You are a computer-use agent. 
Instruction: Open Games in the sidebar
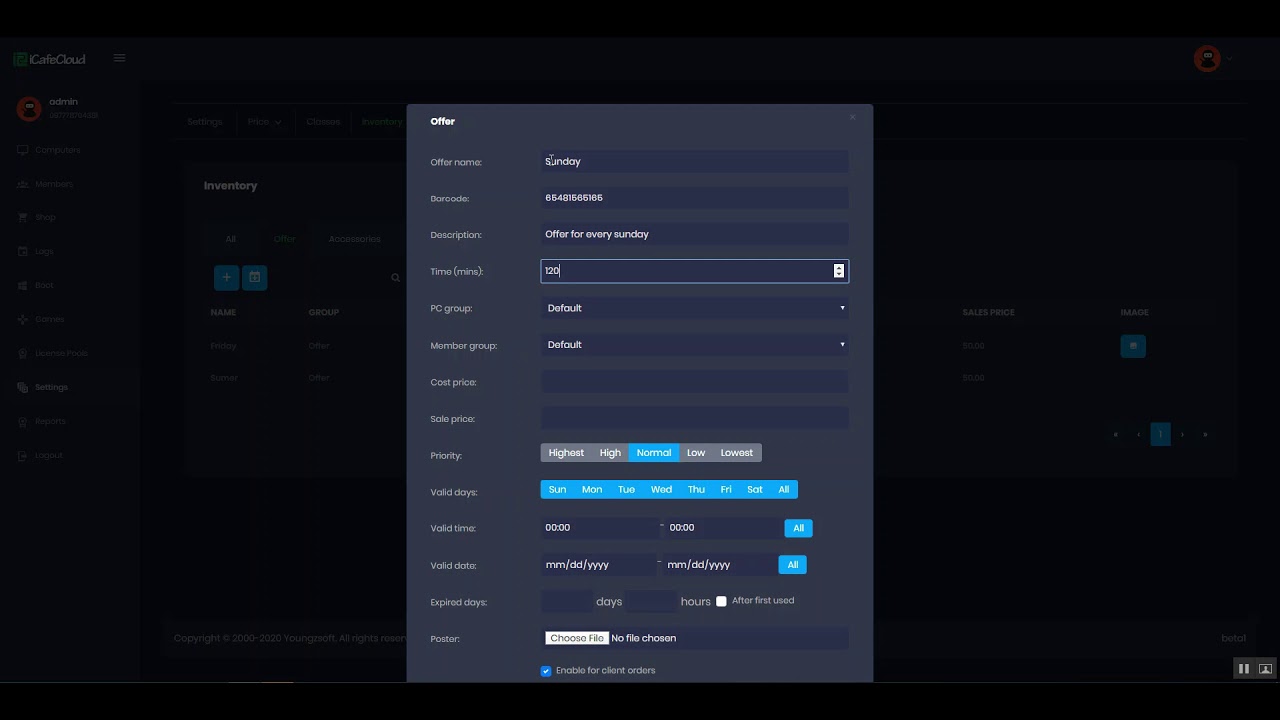42,319
